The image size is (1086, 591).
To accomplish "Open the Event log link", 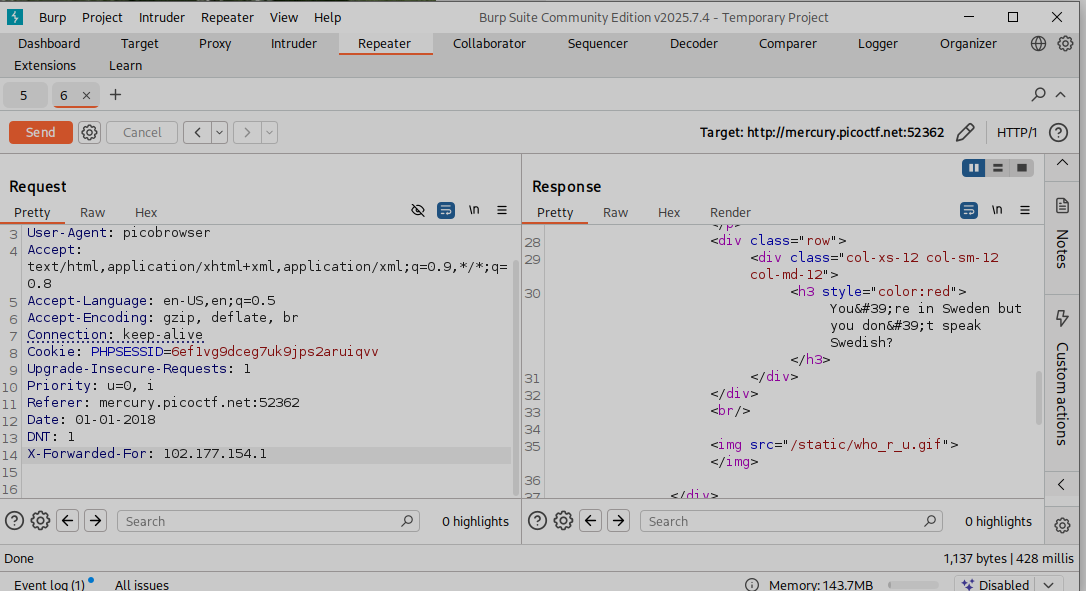I will tap(49, 585).
